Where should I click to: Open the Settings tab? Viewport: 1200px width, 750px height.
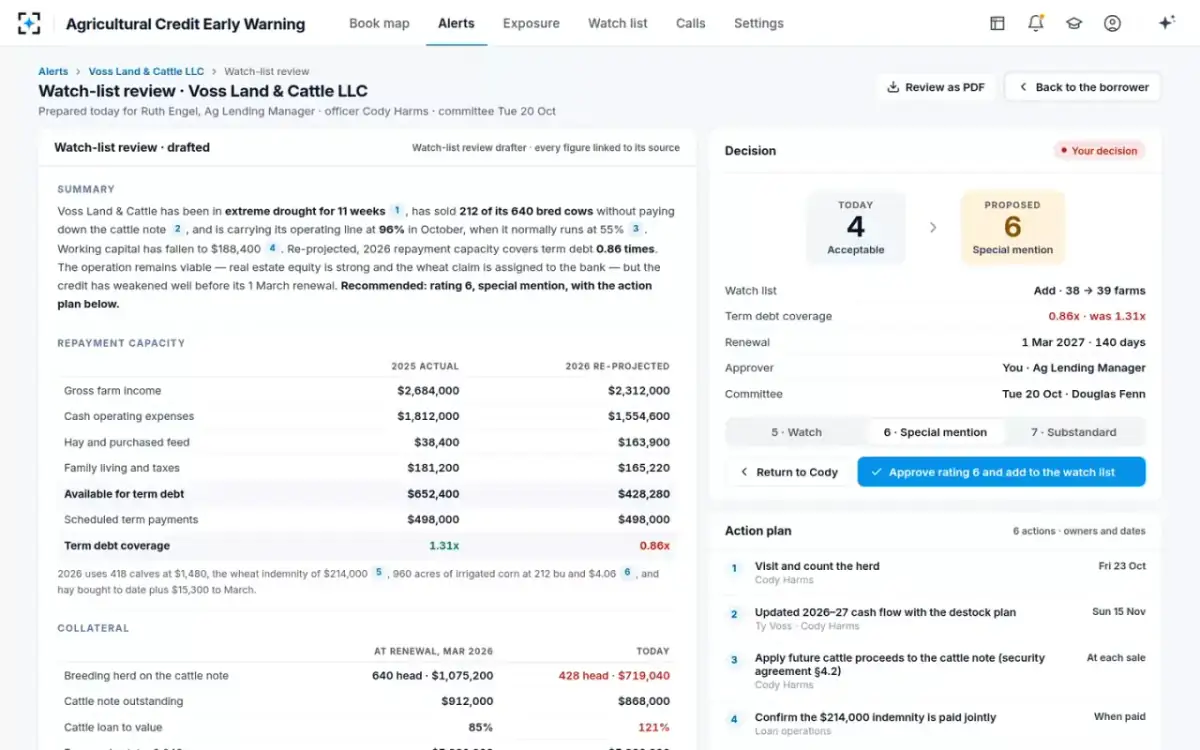[x=759, y=23]
